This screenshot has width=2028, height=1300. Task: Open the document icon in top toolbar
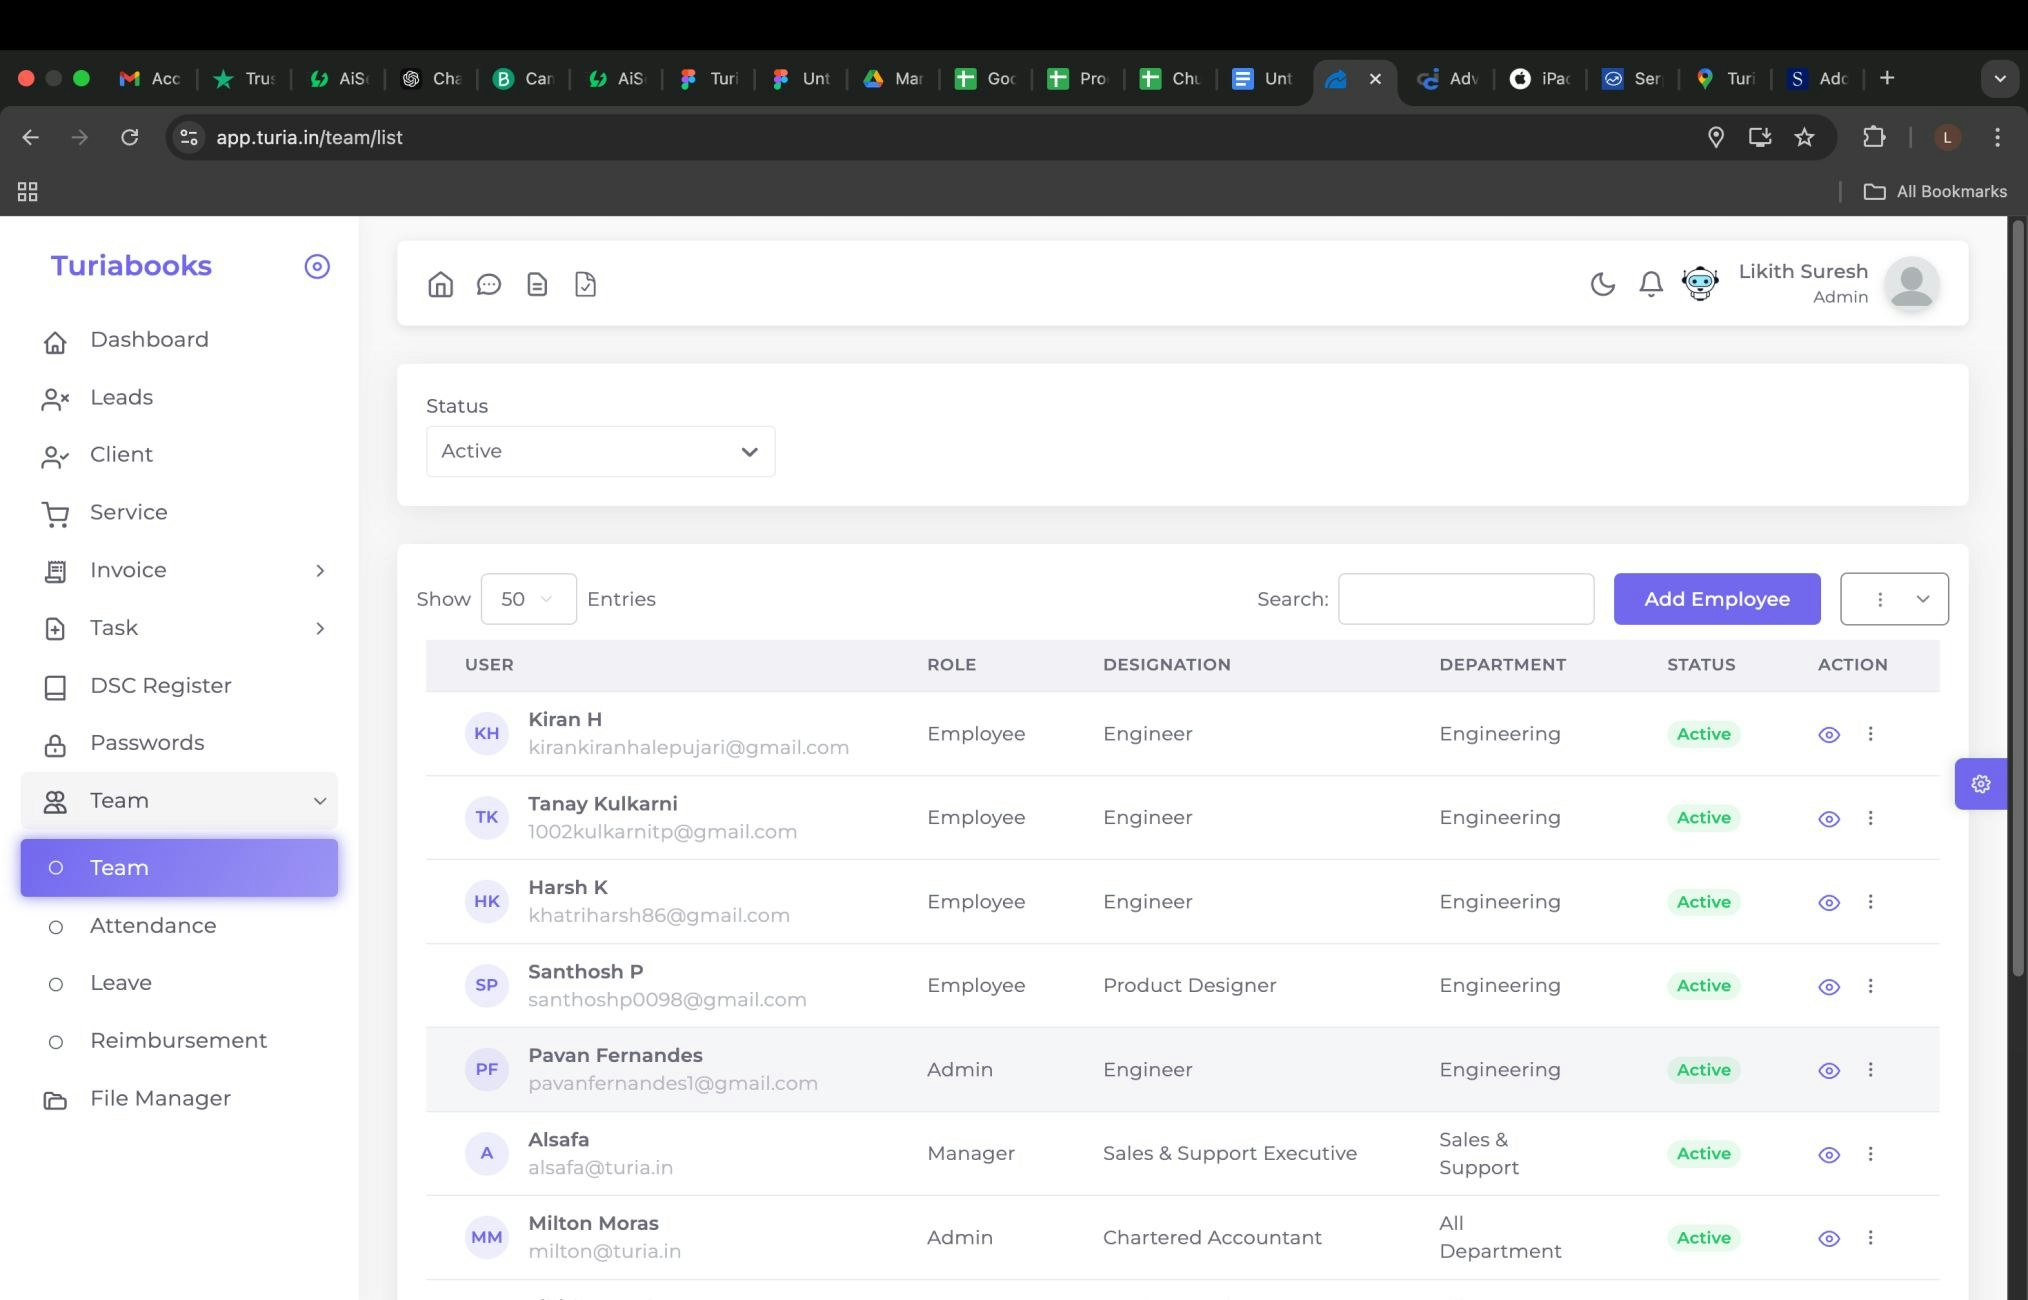pos(537,285)
